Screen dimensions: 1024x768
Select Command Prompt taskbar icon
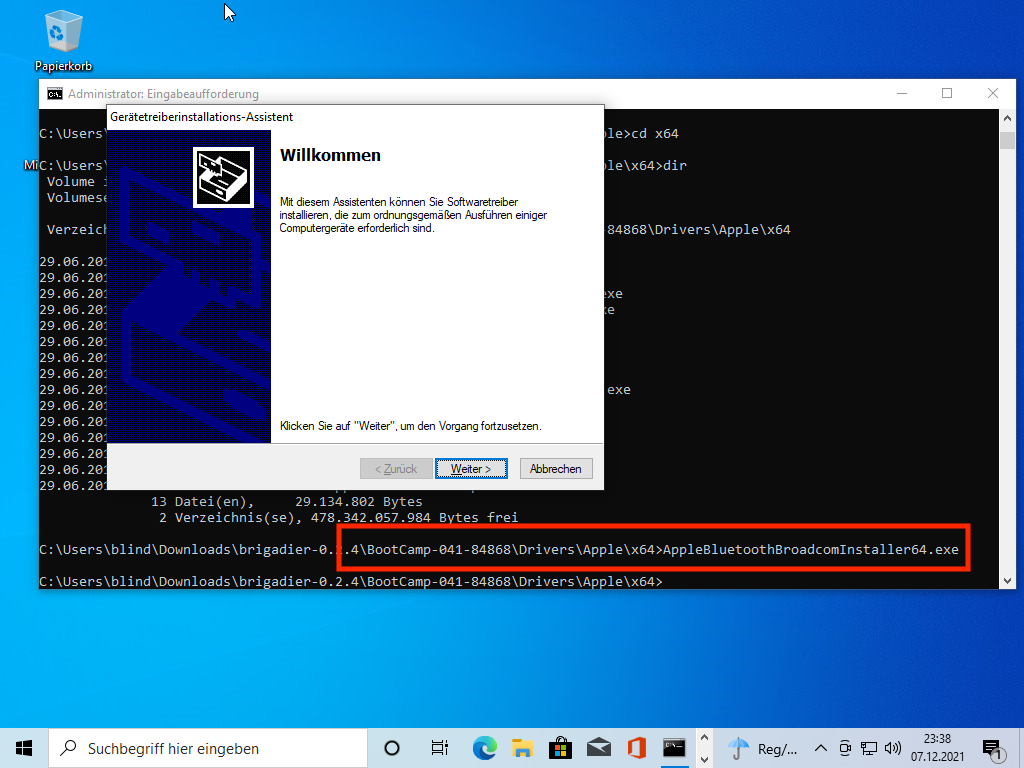point(674,748)
